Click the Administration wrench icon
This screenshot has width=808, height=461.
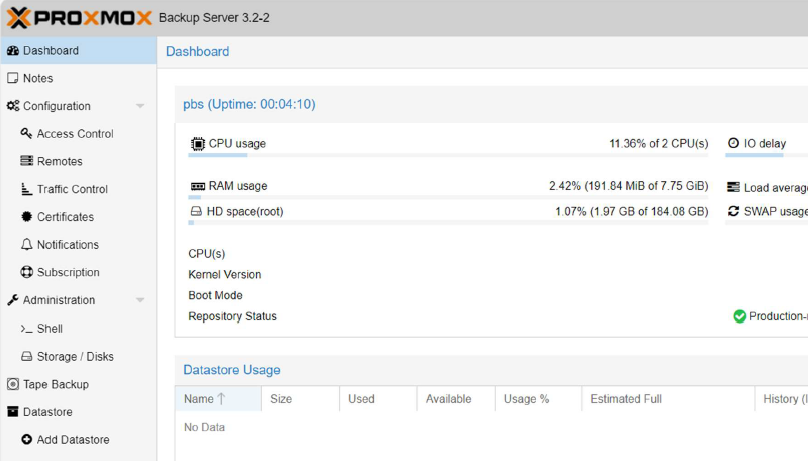13,300
